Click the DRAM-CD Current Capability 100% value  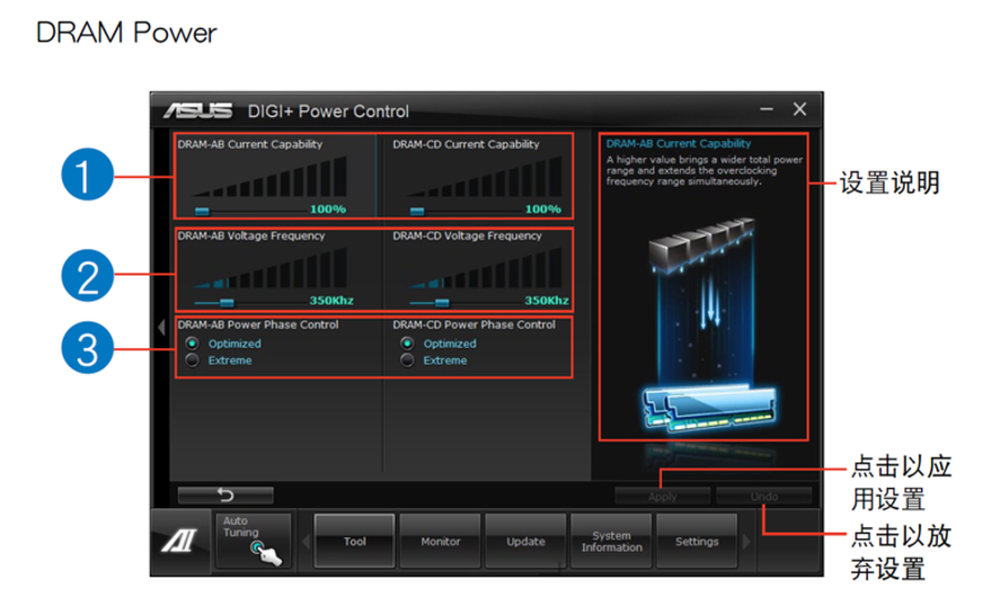pos(543,209)
